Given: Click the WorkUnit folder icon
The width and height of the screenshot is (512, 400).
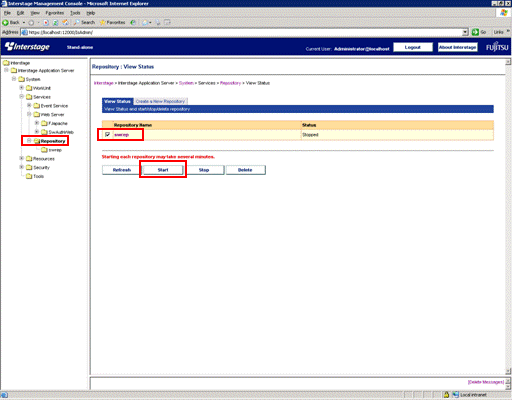Looking at the screenshot, I should coord(29,88).
